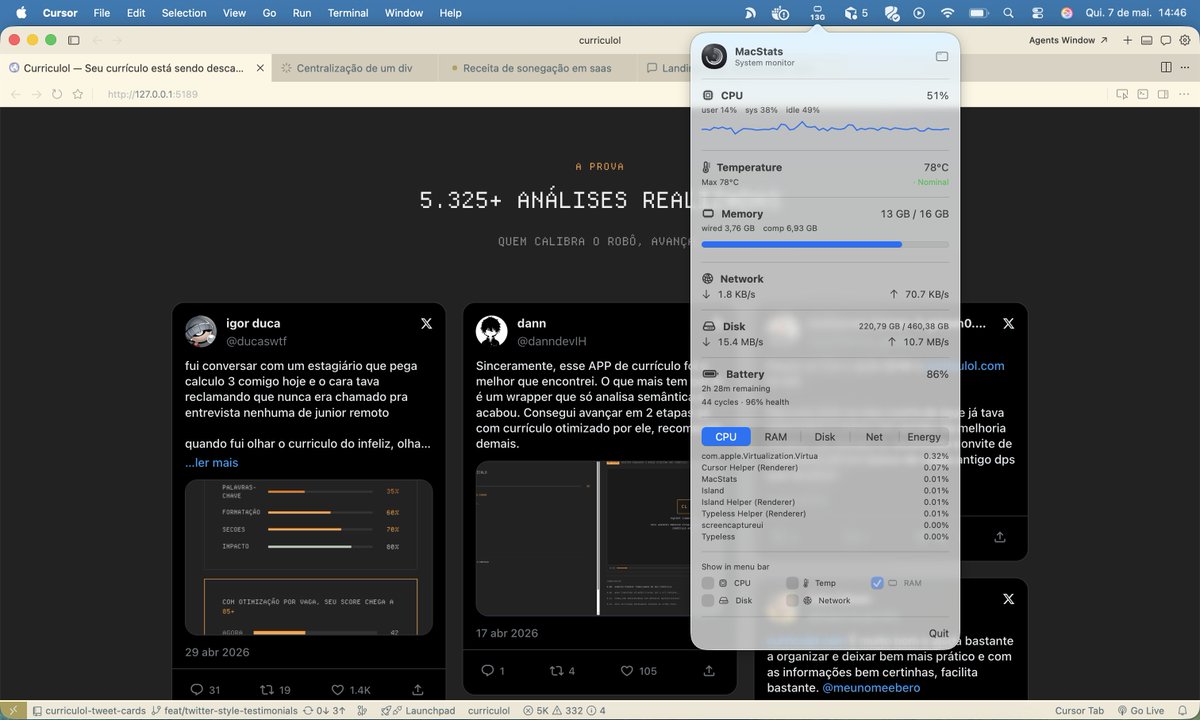Image resolution: width=1200 pixels, height=720 pixels.
Task: Click the URL address field
Action: [x=152, y=94]
